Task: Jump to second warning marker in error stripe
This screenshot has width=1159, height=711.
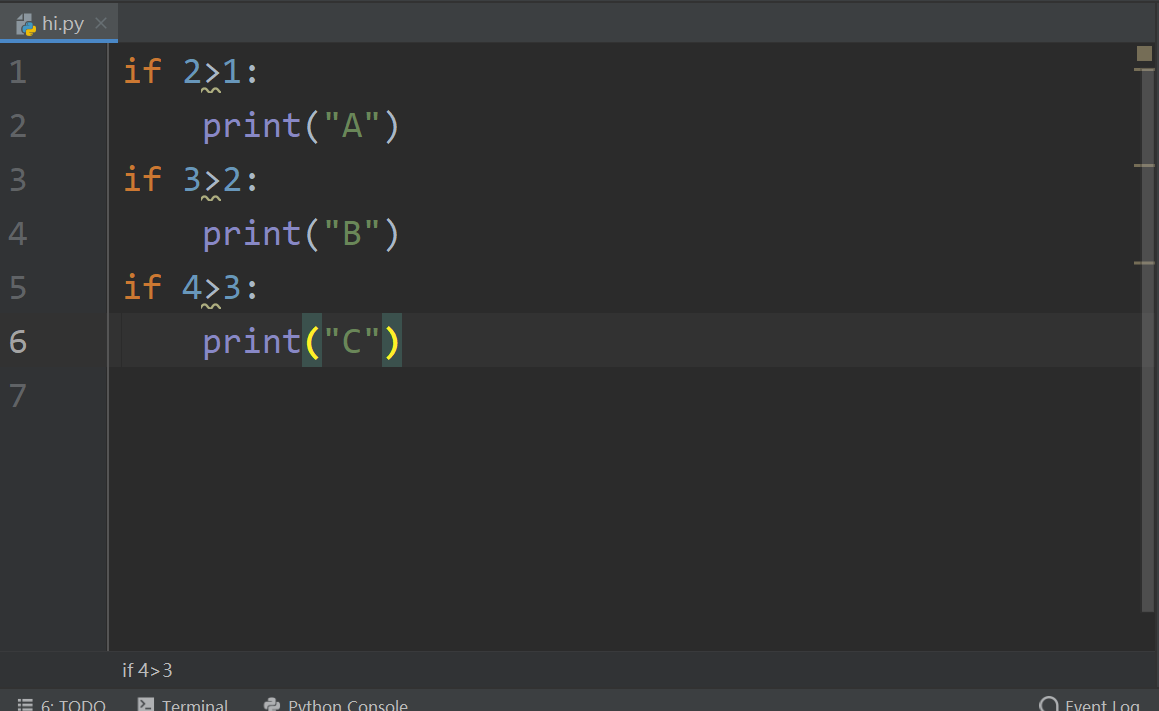Action: 1145,165
